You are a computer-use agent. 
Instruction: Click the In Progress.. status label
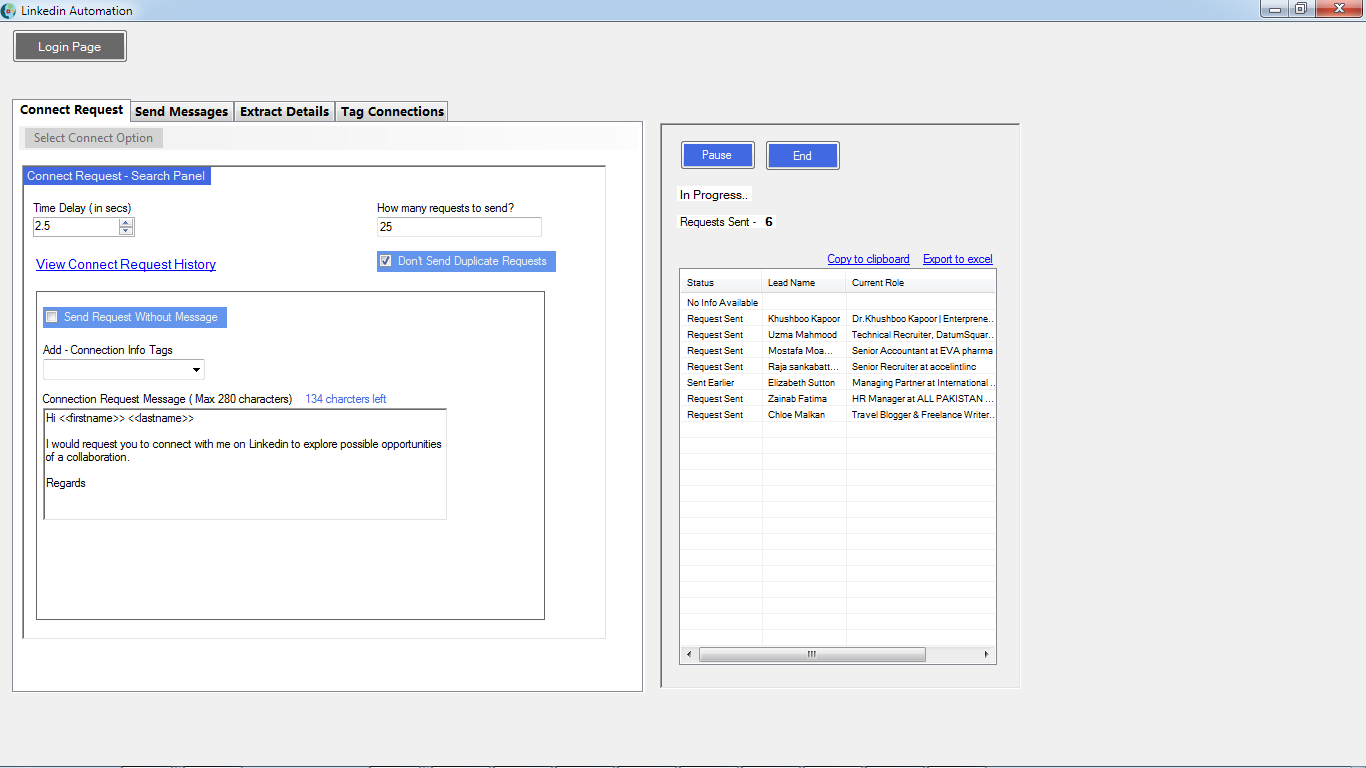click(x=713, y=194)
